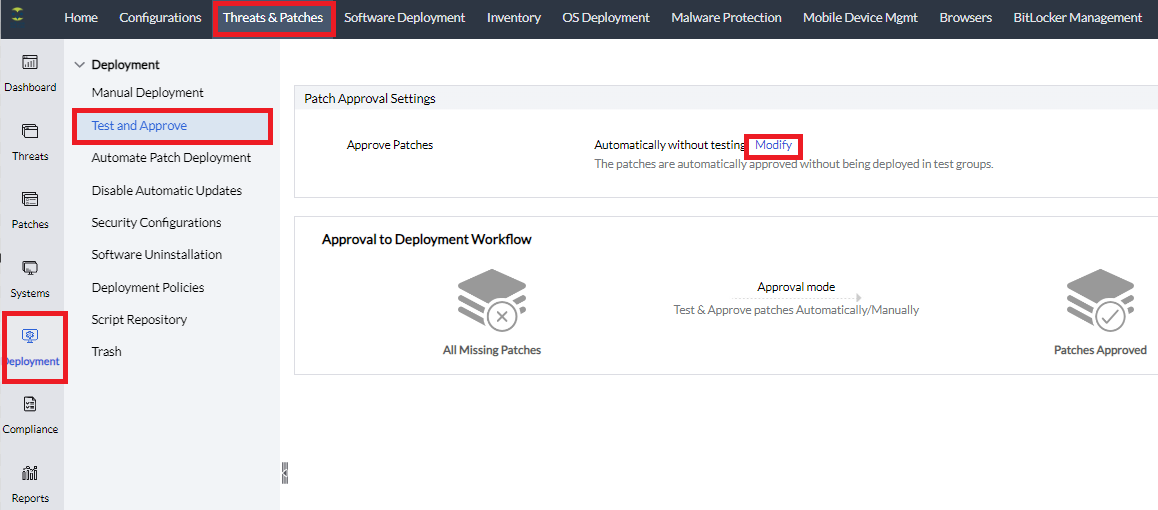The image size is (1158, 510).
Task: Open the Reports sidebar icon
Action: click(30, 474)
